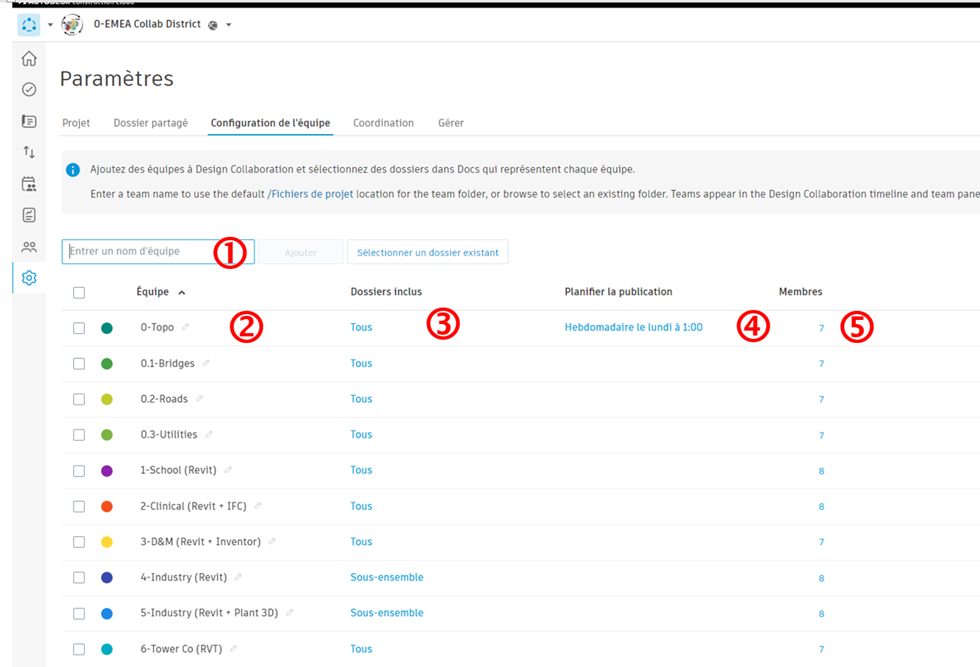The height and width of the screenshot is (667, 980).
Task: Check the 5-Industry (Revit + Plant 3D) row
Action: [79, 614]
